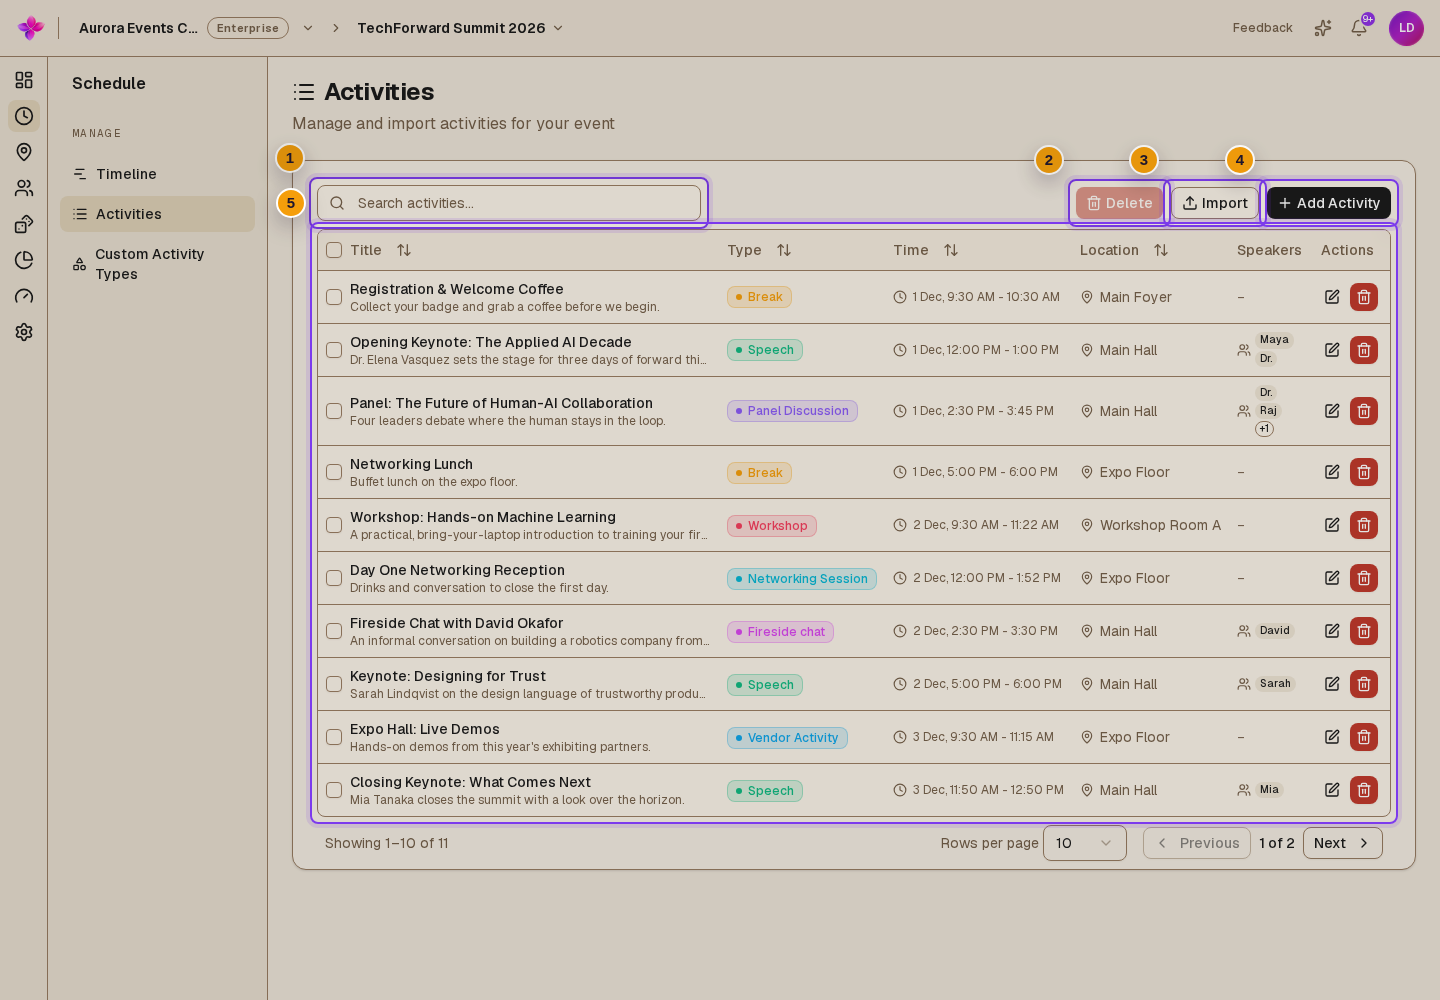Click Add Activity button
This screenshot has width=1440, height=1000.
click(x=1329, y=203)
